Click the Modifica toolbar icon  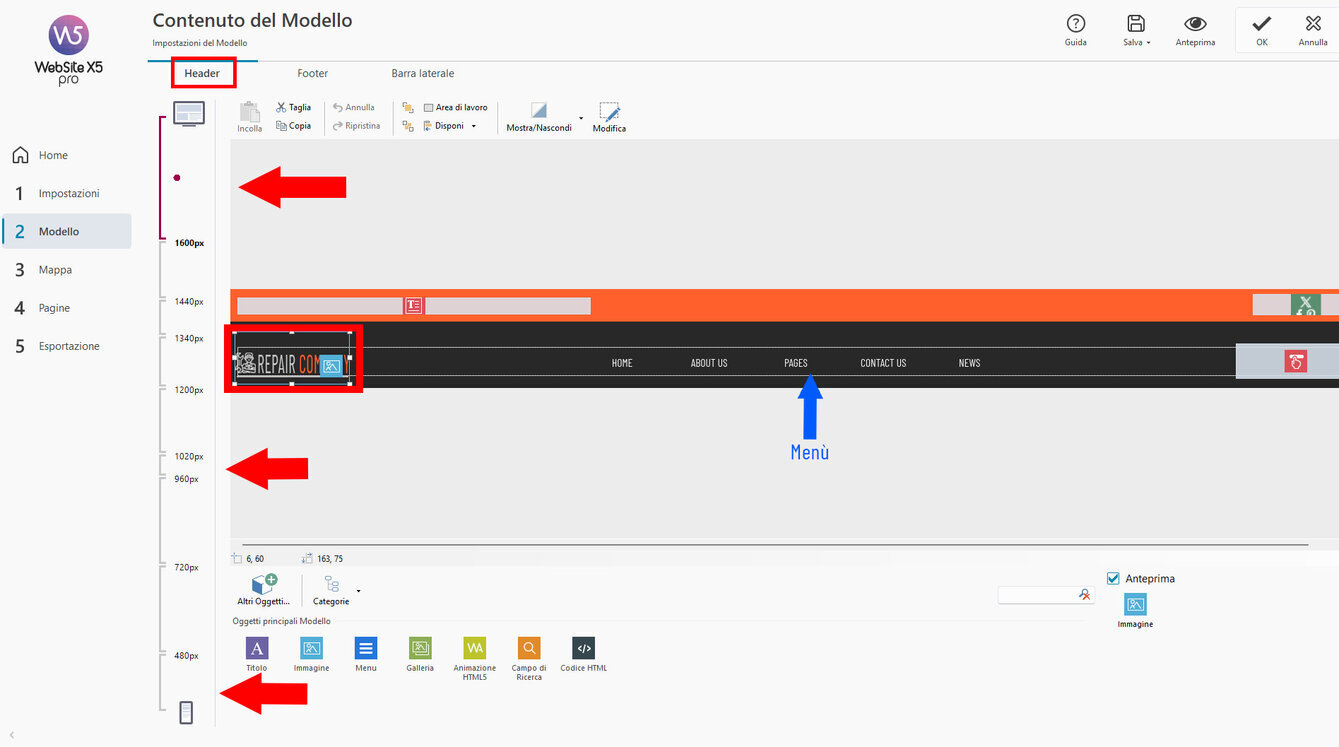(609, 116)
